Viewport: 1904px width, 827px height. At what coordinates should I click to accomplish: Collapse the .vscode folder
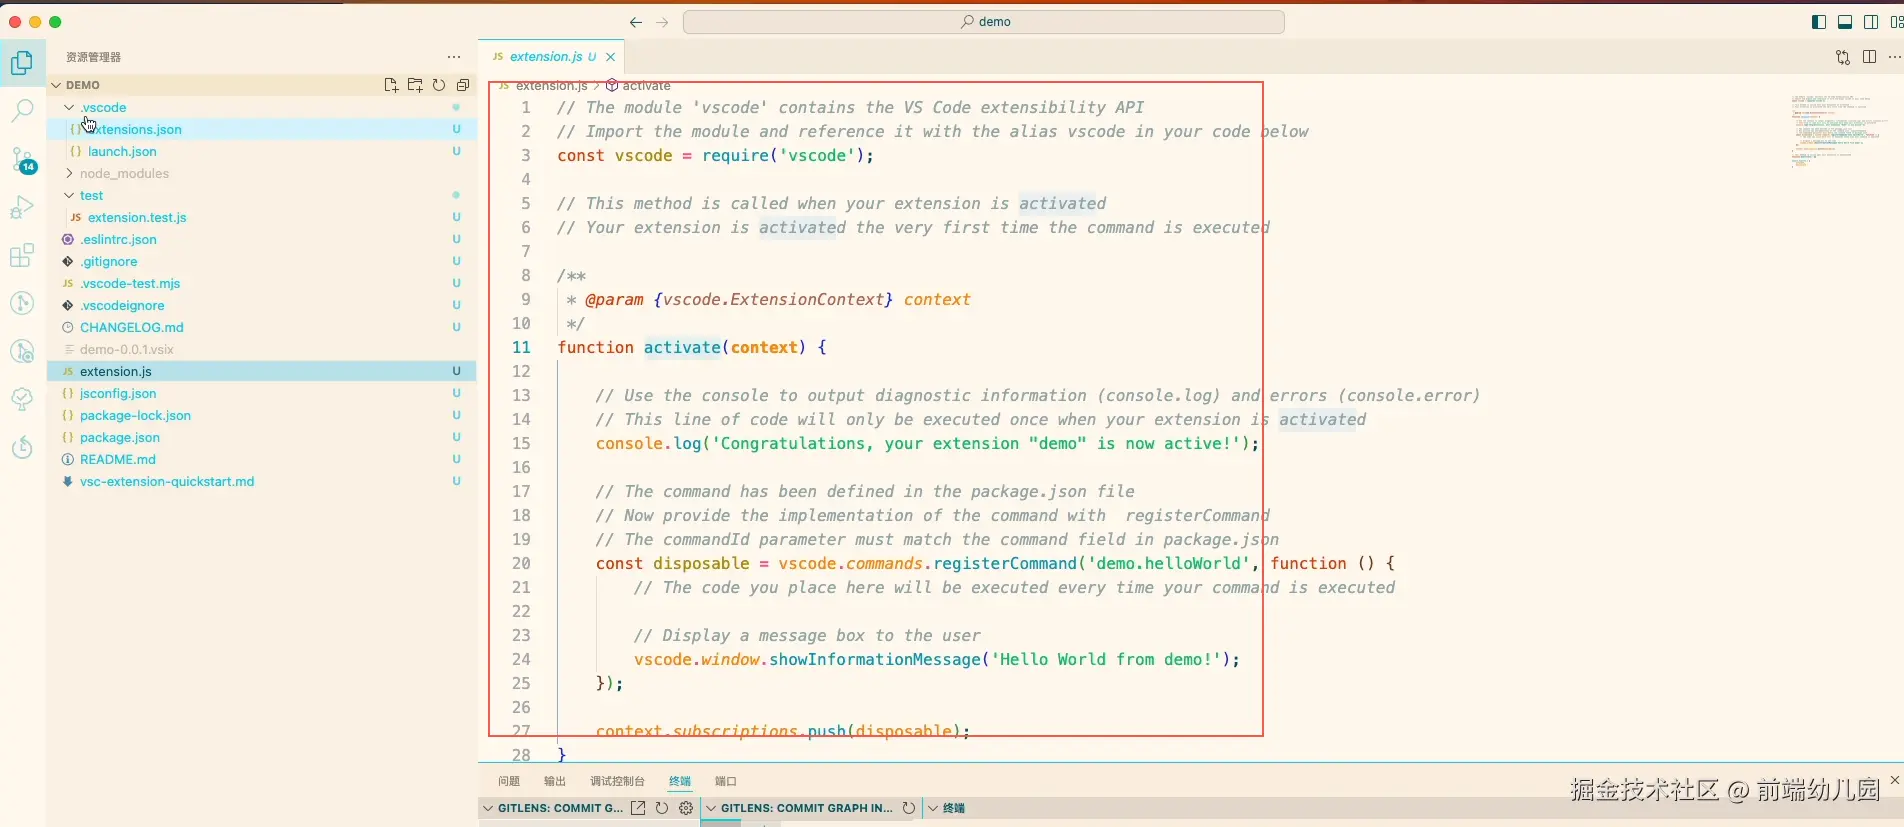click(69, 107)
